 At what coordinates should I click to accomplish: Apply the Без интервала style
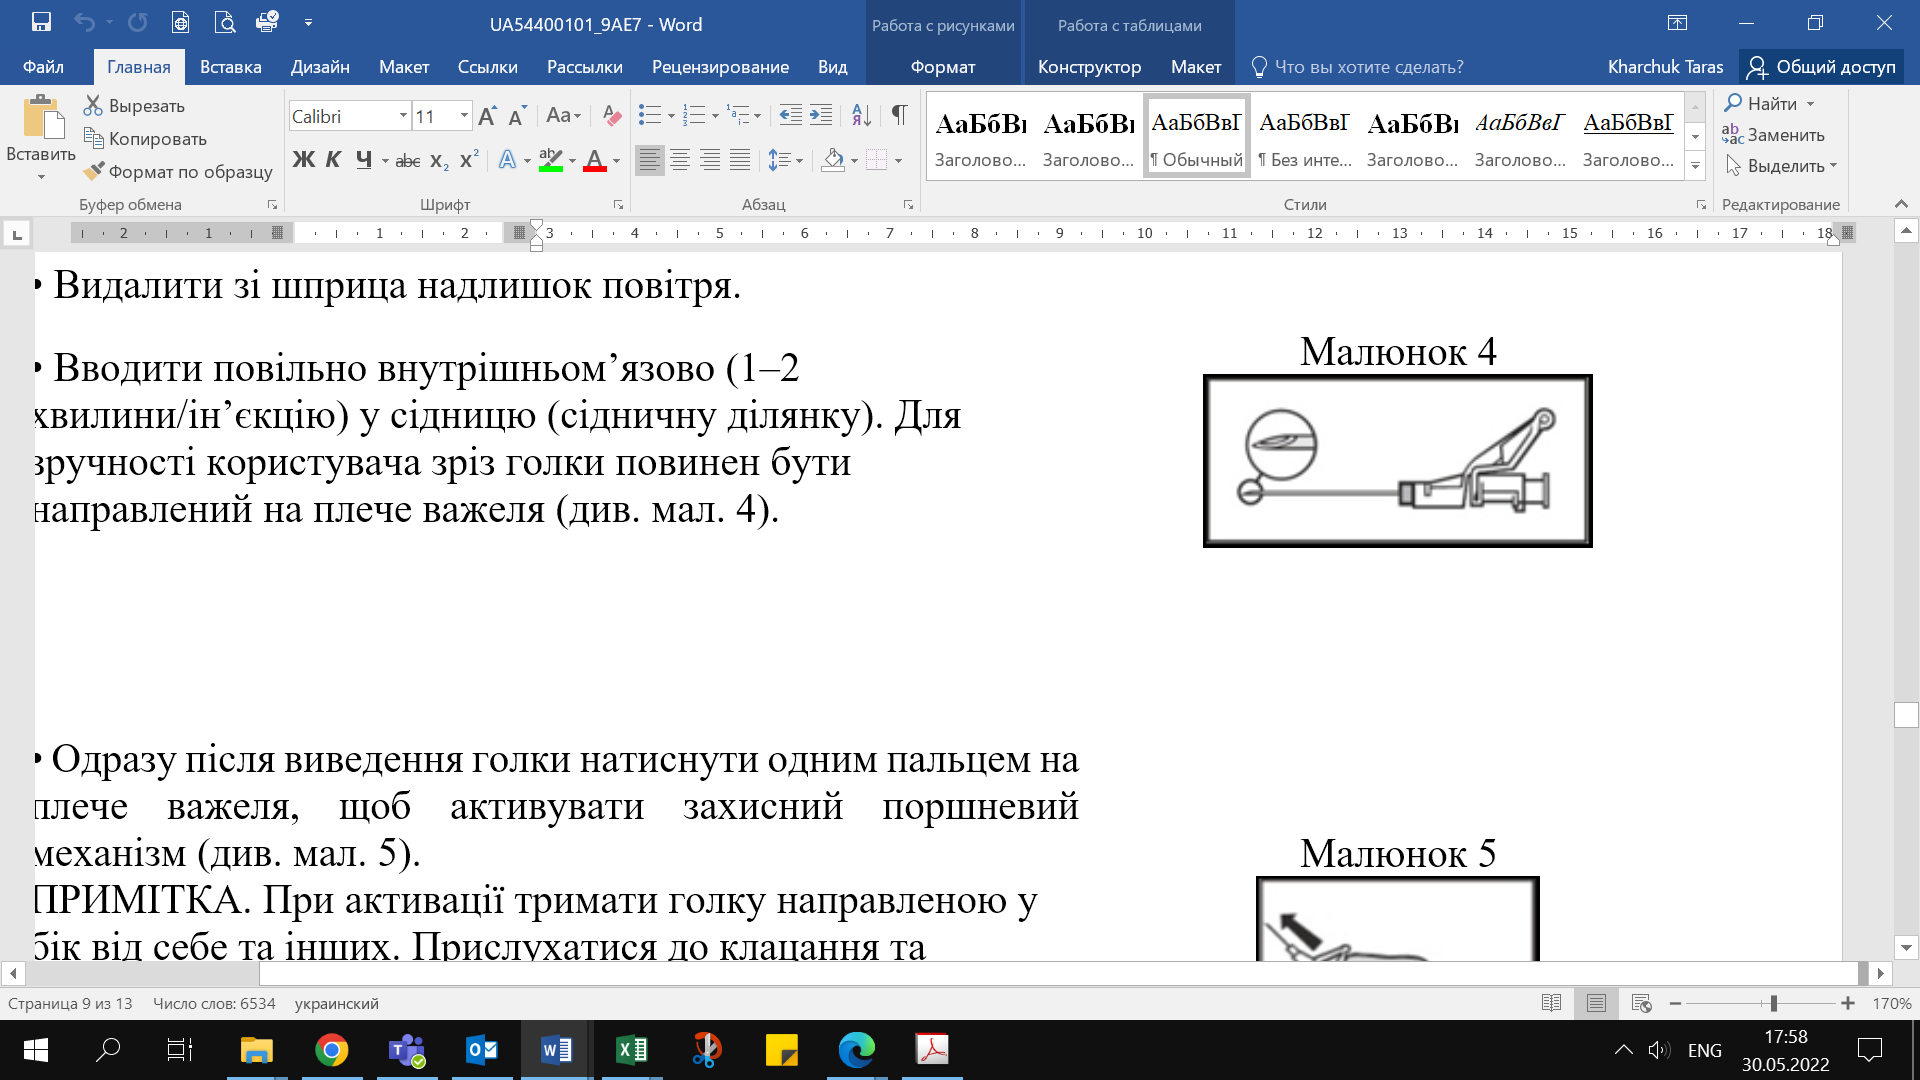click(1304, 136)
